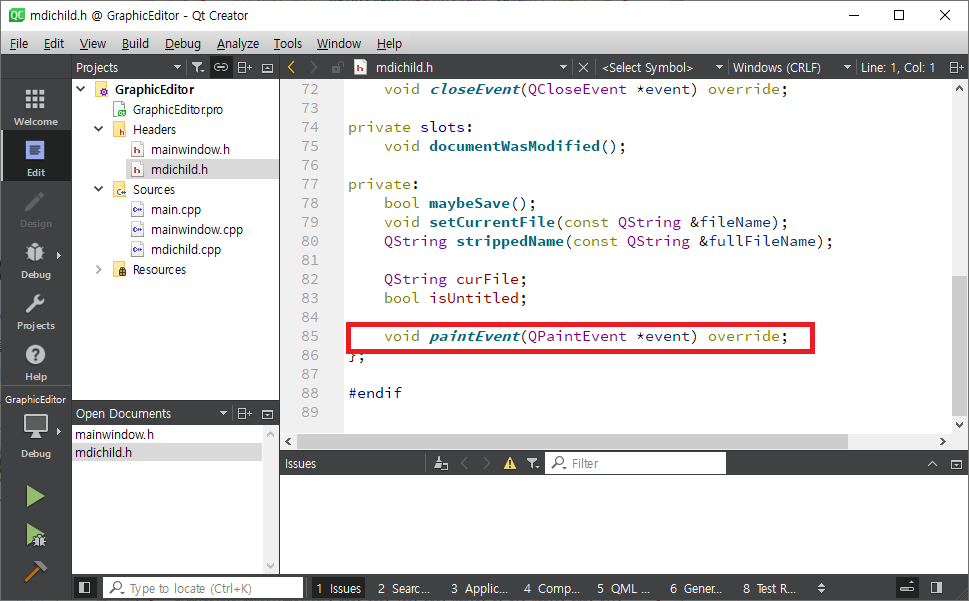This screenshot has width=969, height=601.
Task: Collapse the Sources folder
Action: click(99, 189)
